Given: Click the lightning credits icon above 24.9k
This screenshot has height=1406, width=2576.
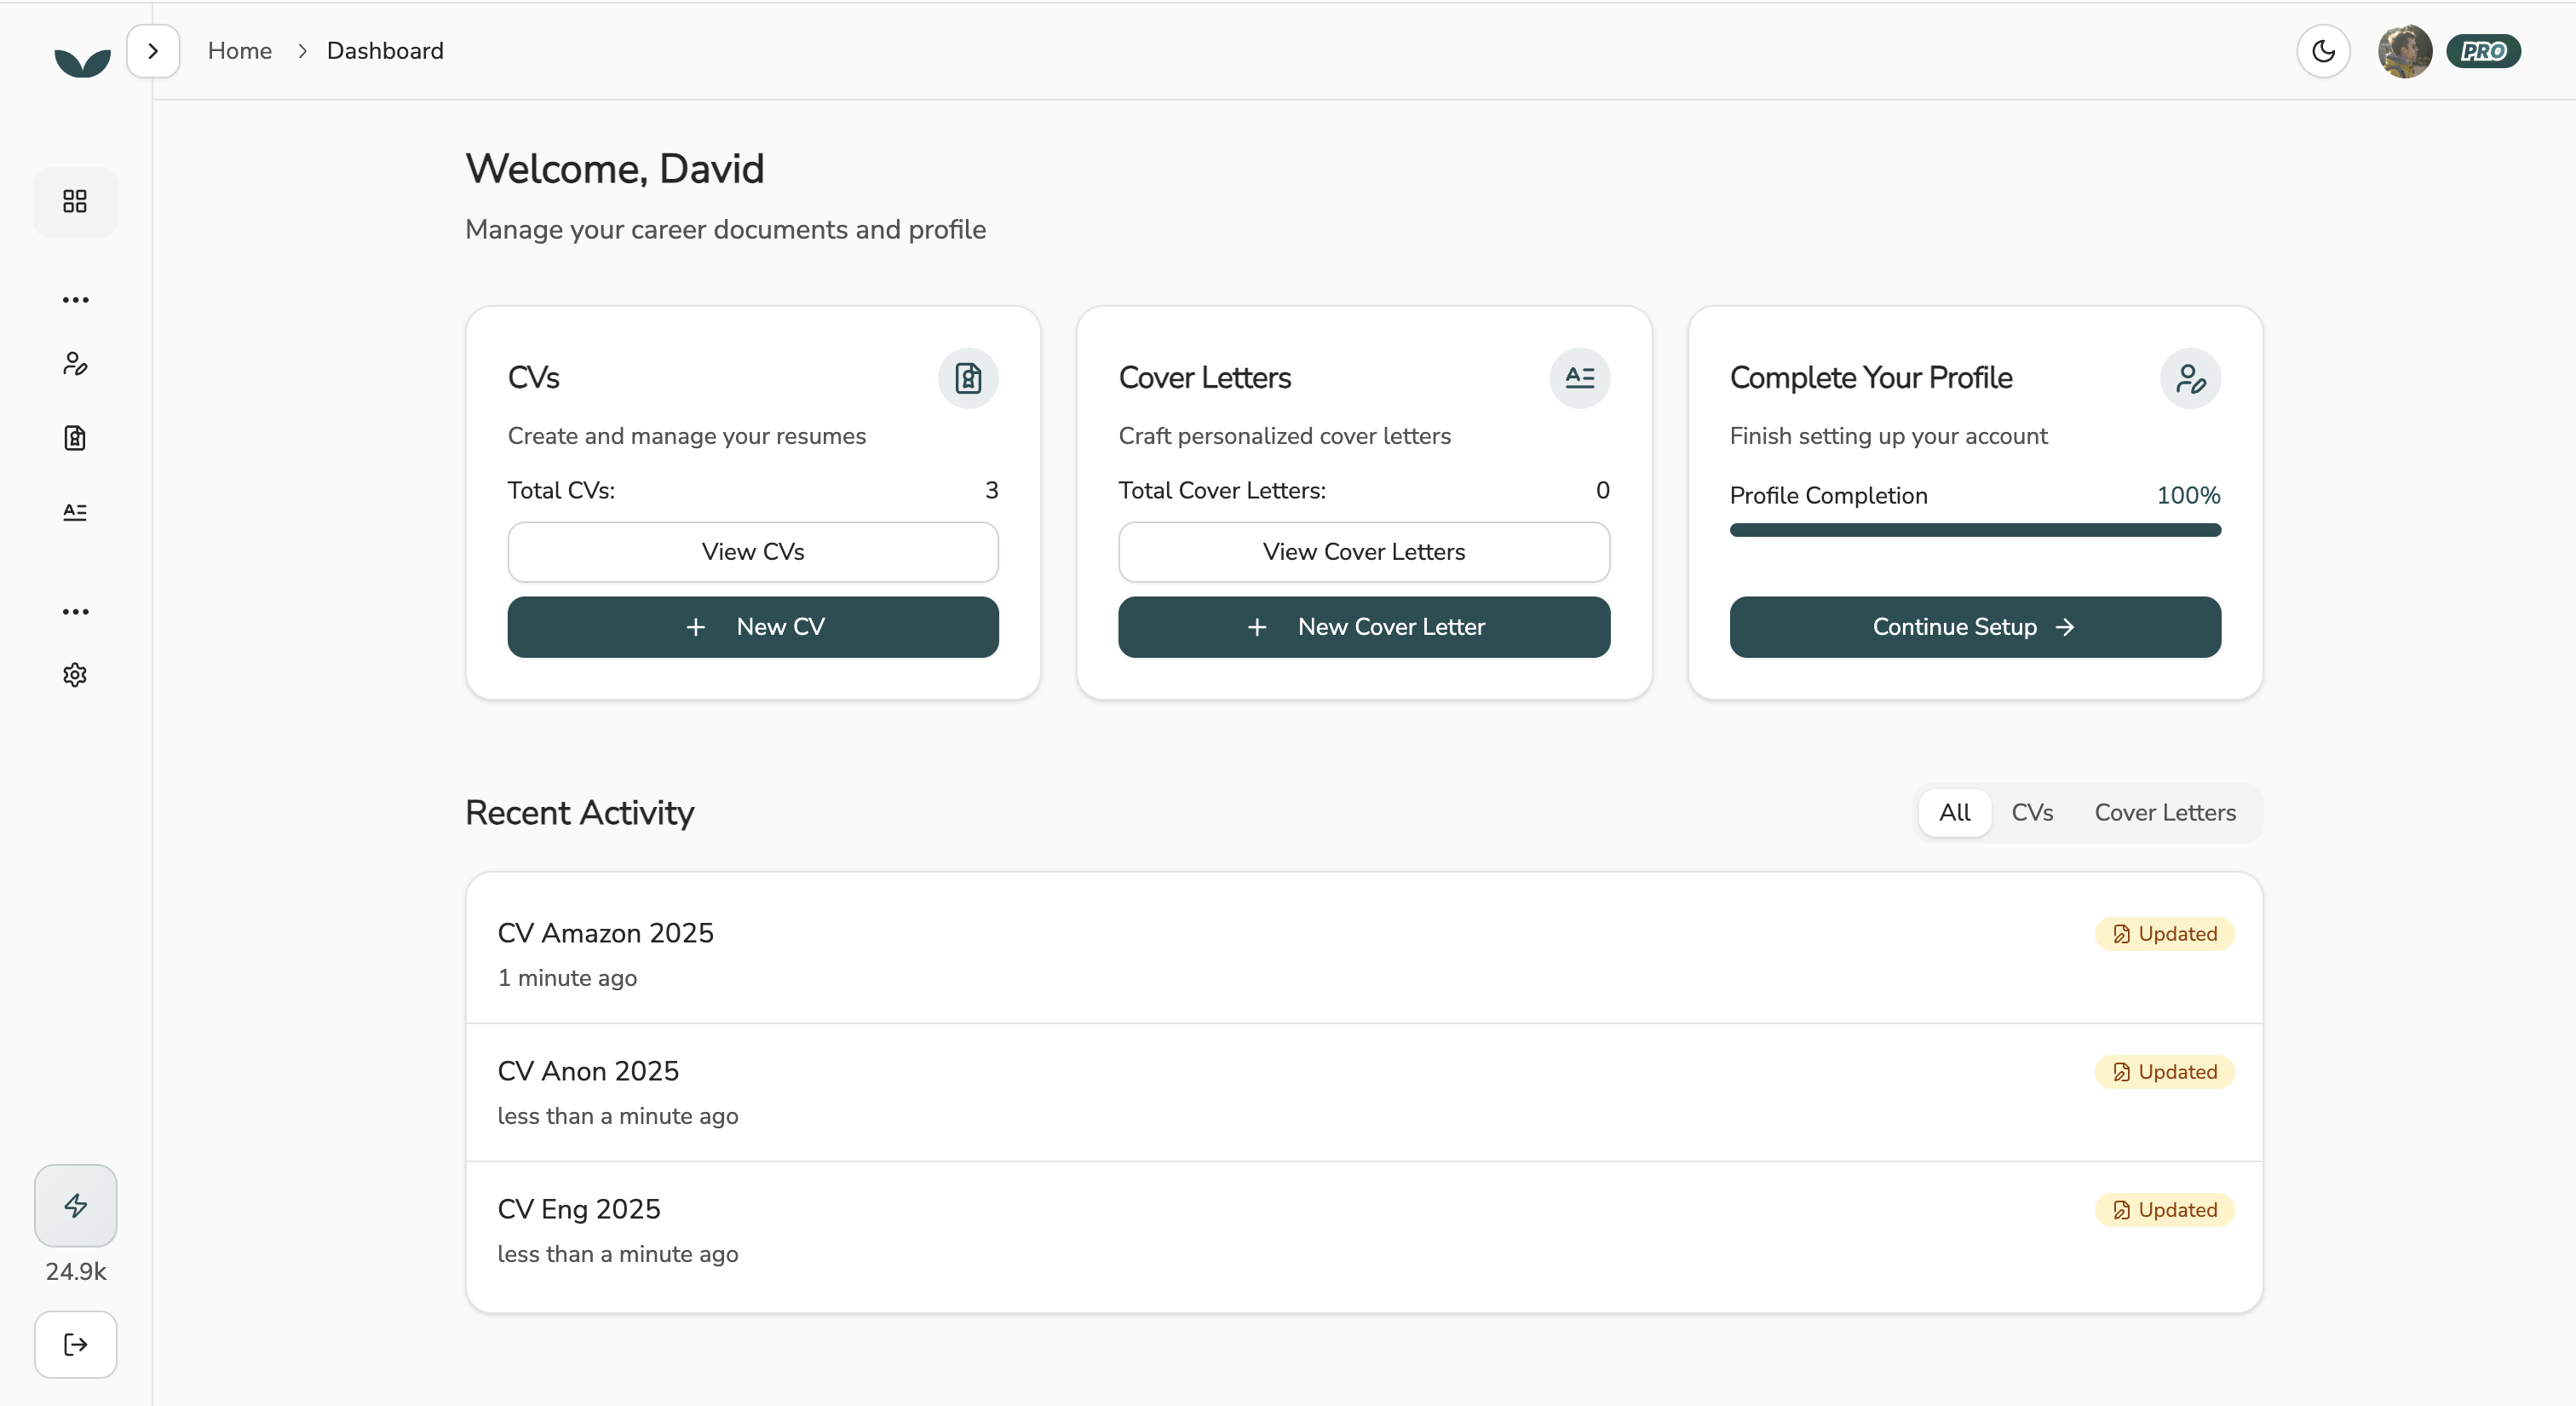Looking at the screenshot, I should [75, 1205].
